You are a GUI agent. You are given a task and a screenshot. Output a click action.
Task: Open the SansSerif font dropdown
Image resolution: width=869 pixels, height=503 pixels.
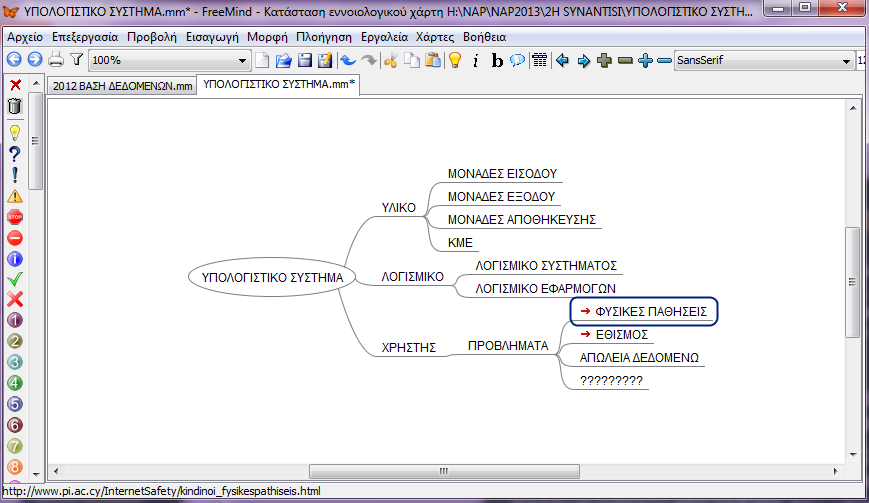click(764, 60)
